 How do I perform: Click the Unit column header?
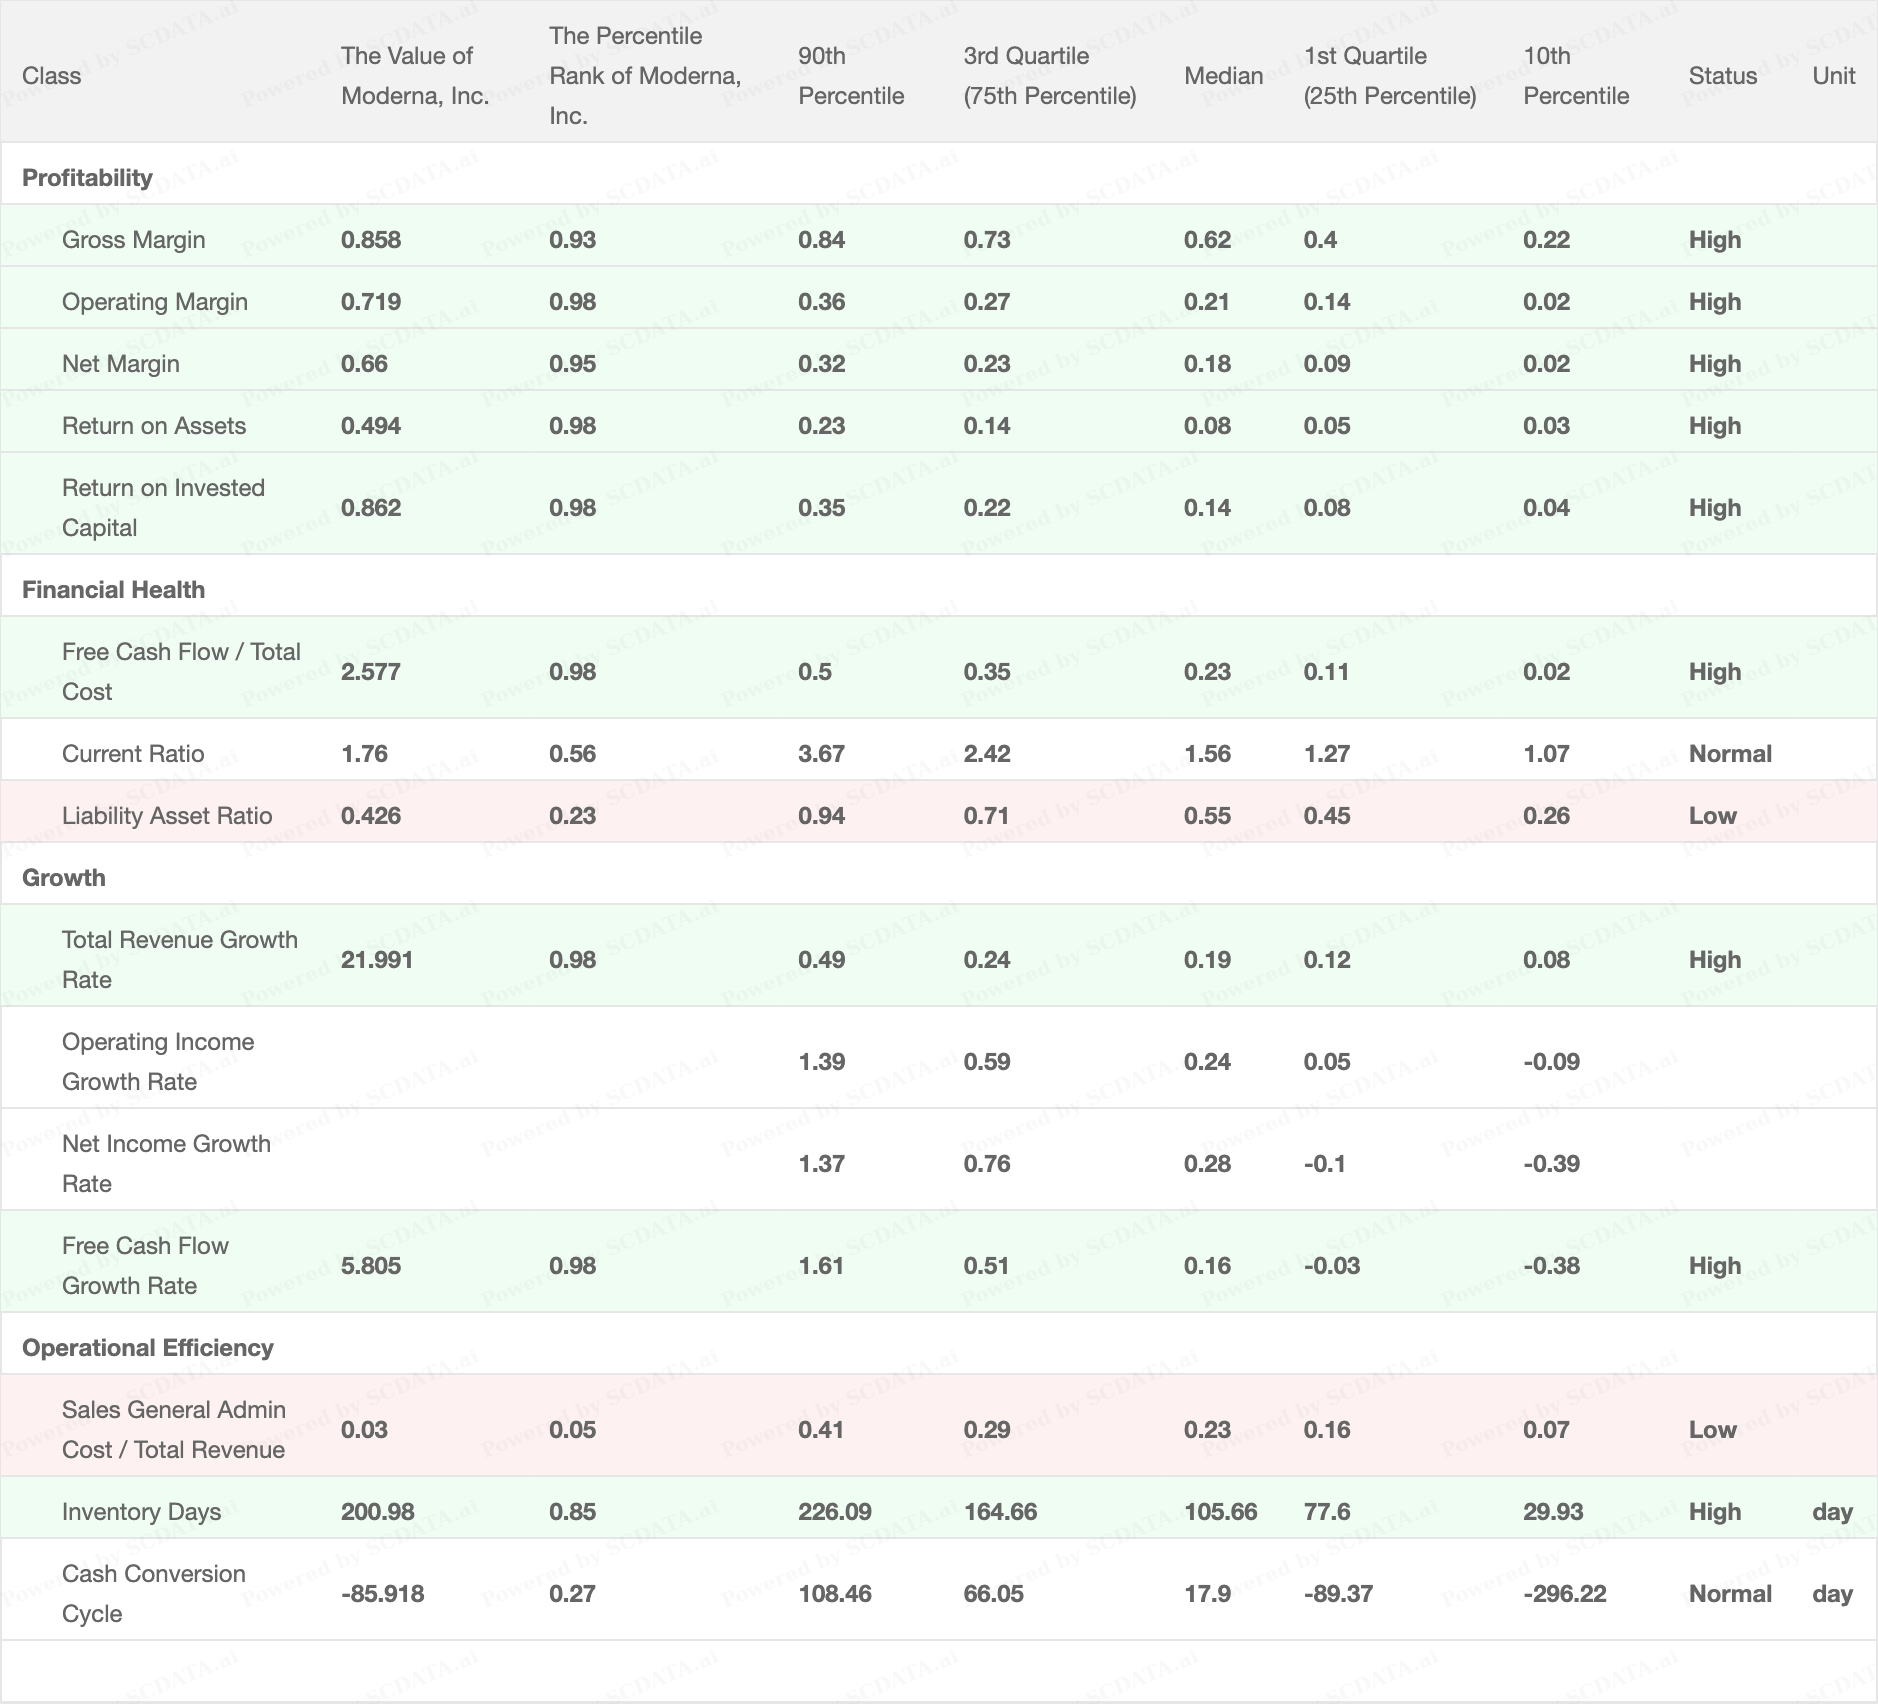[x=1834, y=76]
